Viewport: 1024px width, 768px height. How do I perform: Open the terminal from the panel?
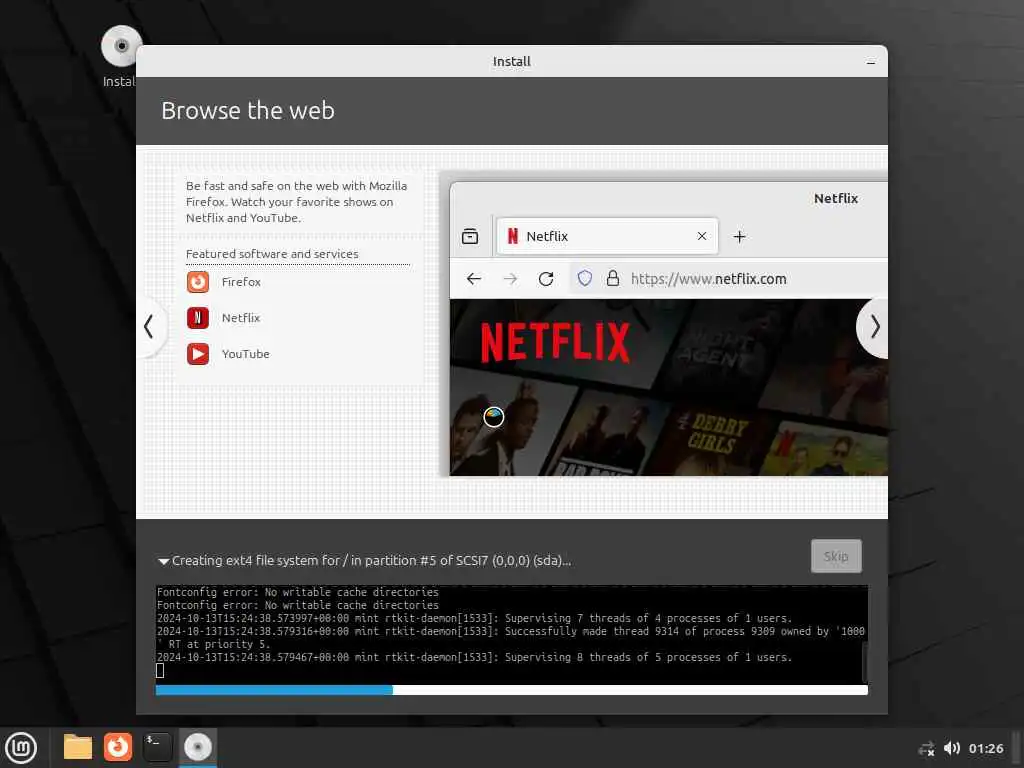pyautogui.click(x=157, y=747)
